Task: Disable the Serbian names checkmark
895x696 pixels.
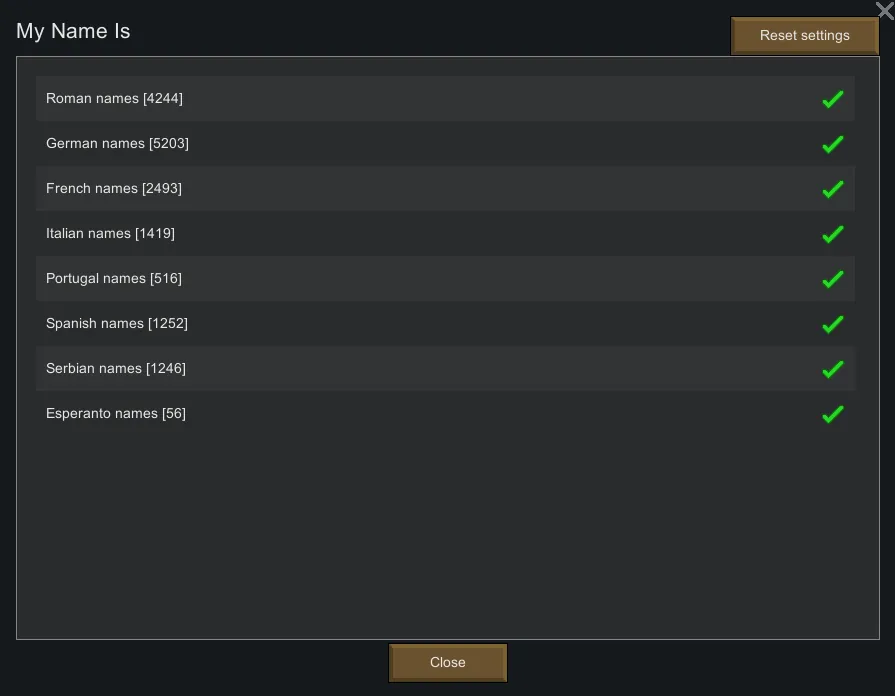Action: click(832, 369)
